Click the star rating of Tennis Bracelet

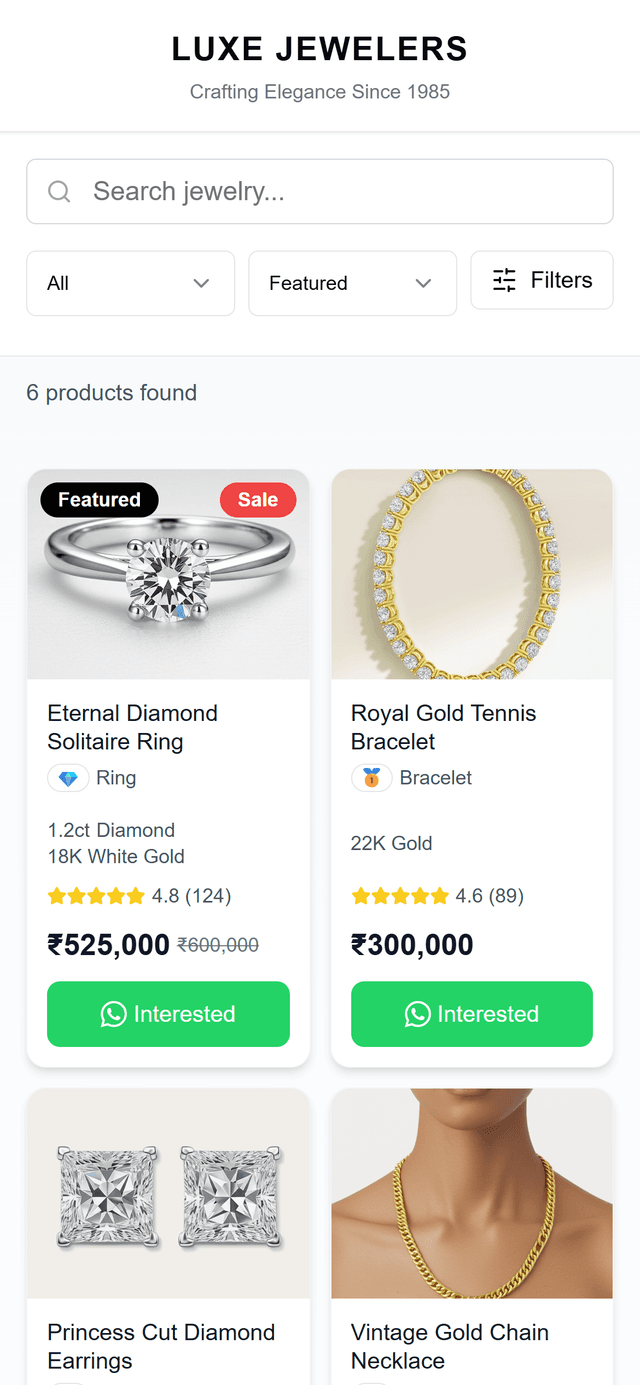pyautogui.click(x=400, y=896)
